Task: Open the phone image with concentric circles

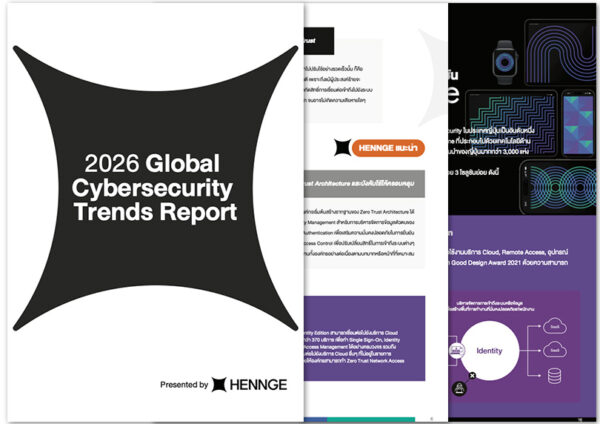Action: (x=559, y=187)
